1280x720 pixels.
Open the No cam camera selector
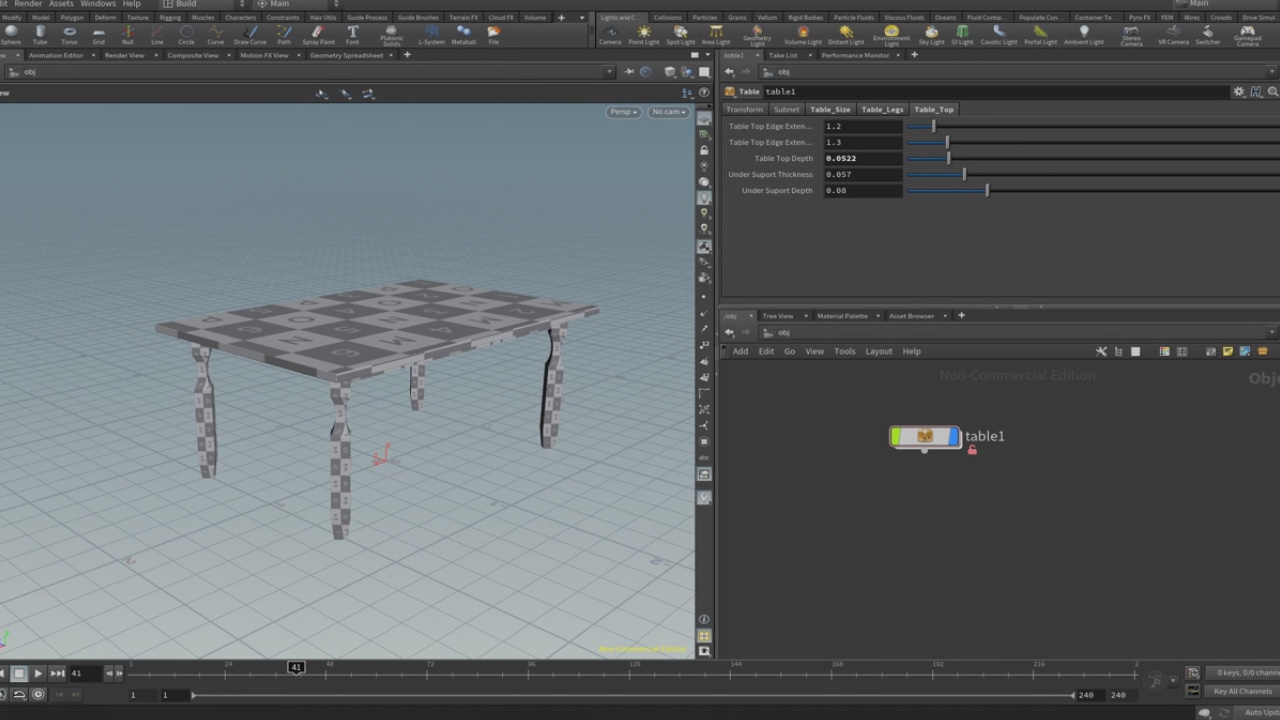667,112
